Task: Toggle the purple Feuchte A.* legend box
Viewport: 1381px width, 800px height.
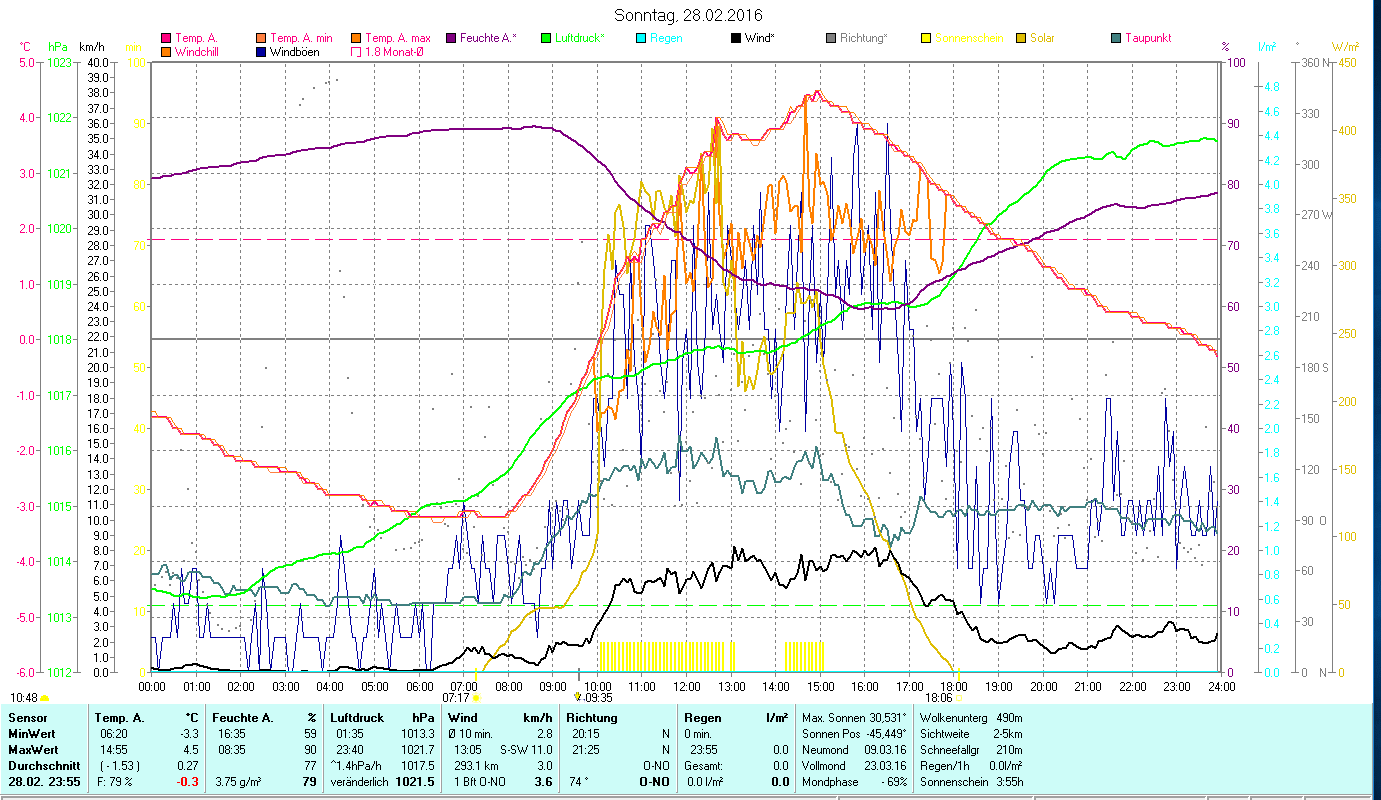Action: coord(450,38)
